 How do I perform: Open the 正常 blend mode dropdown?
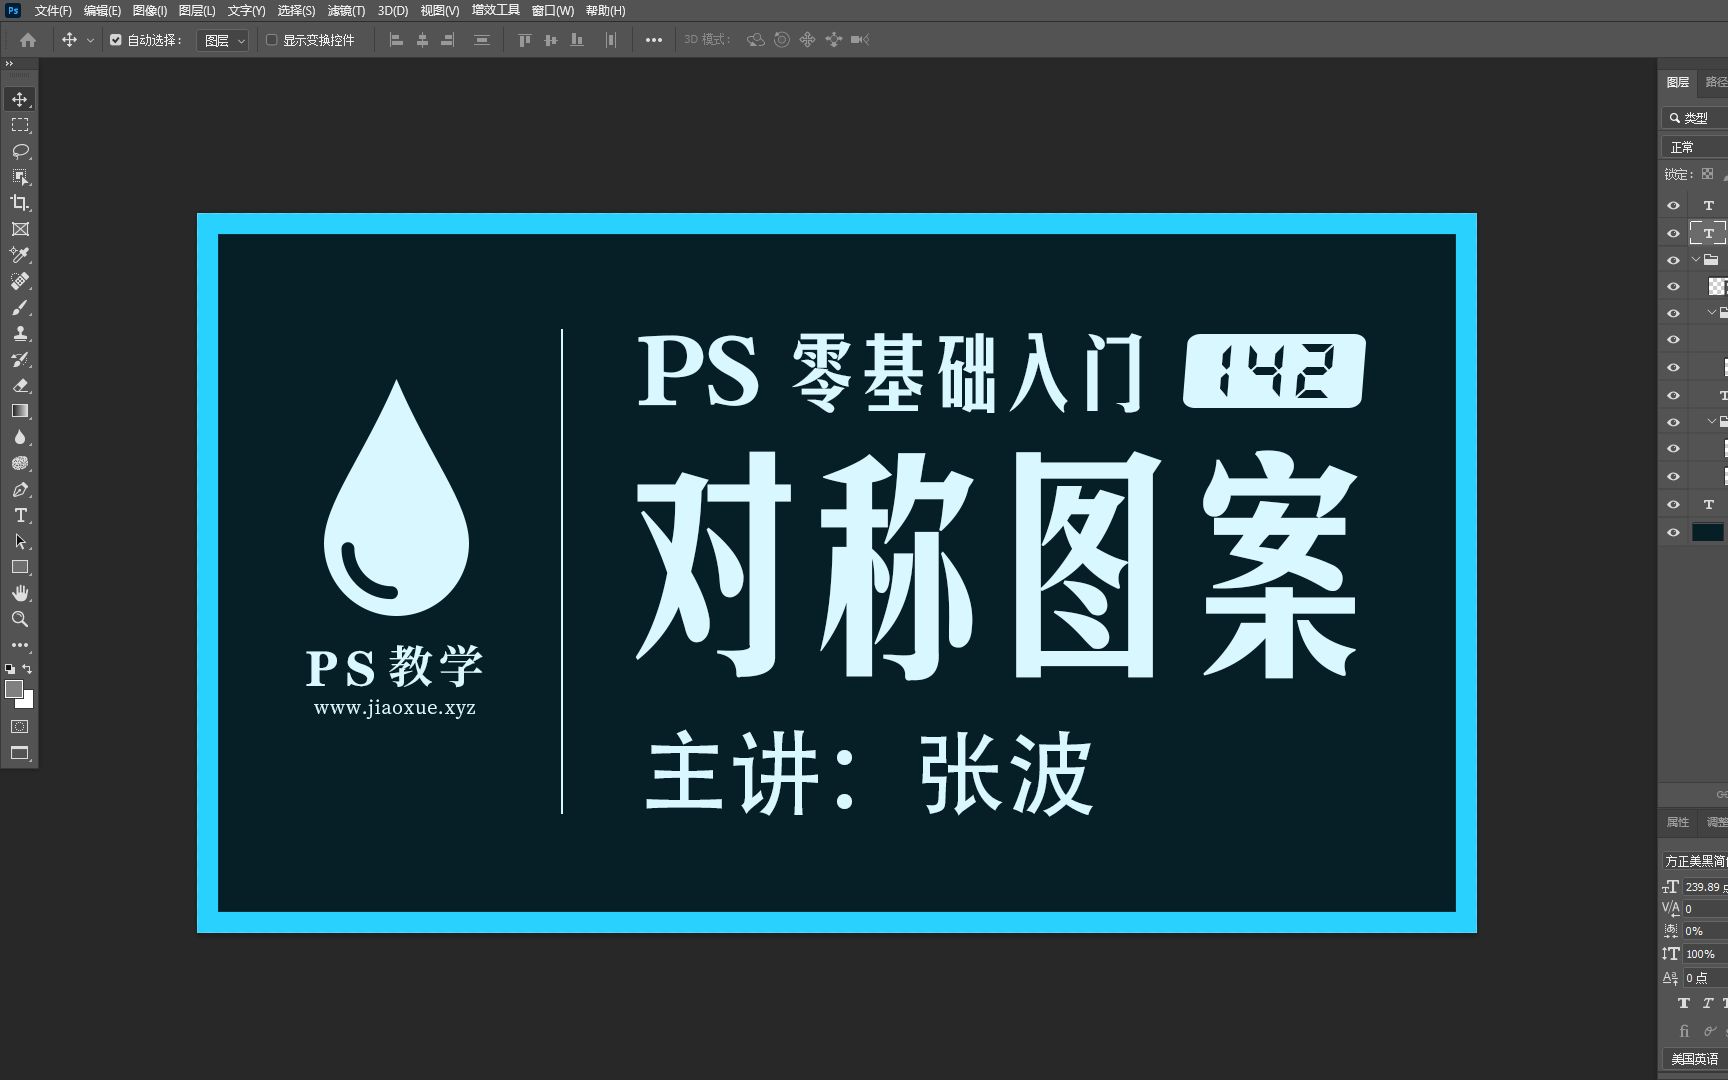pyautogui.click(x=1695, y=147)
